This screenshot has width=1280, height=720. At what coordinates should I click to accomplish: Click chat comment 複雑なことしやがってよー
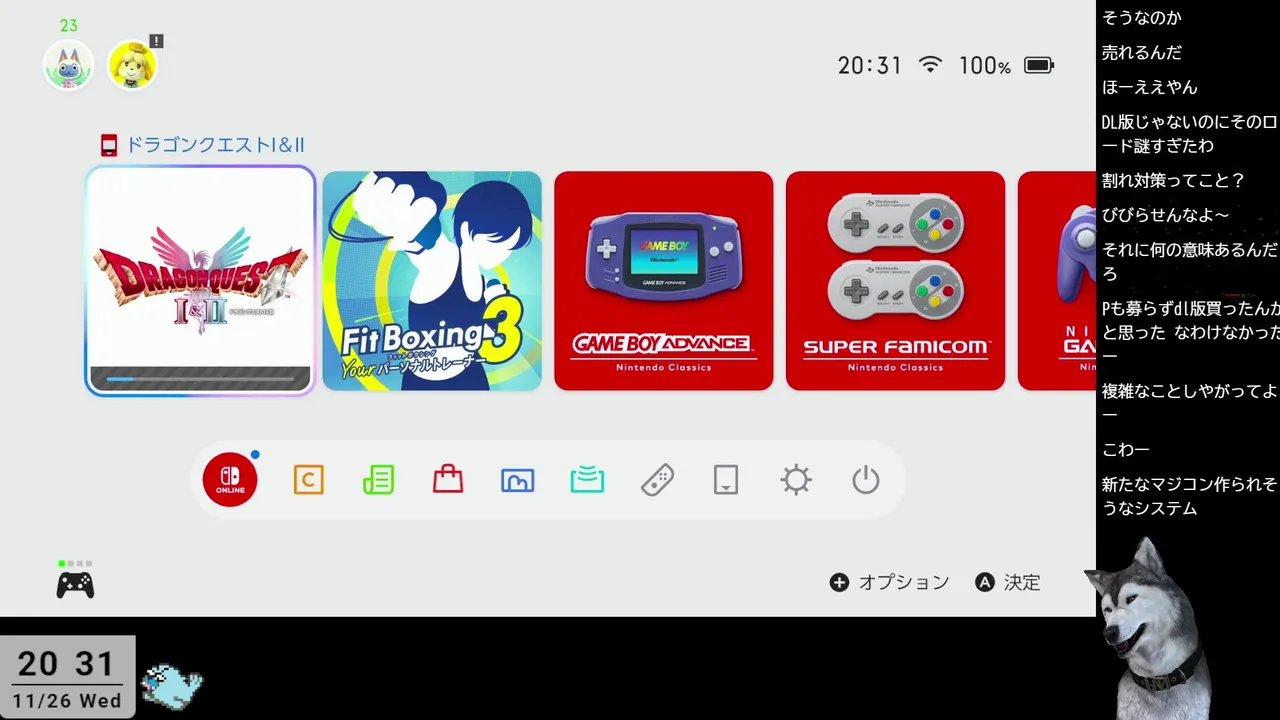(x=1189, y=402)
